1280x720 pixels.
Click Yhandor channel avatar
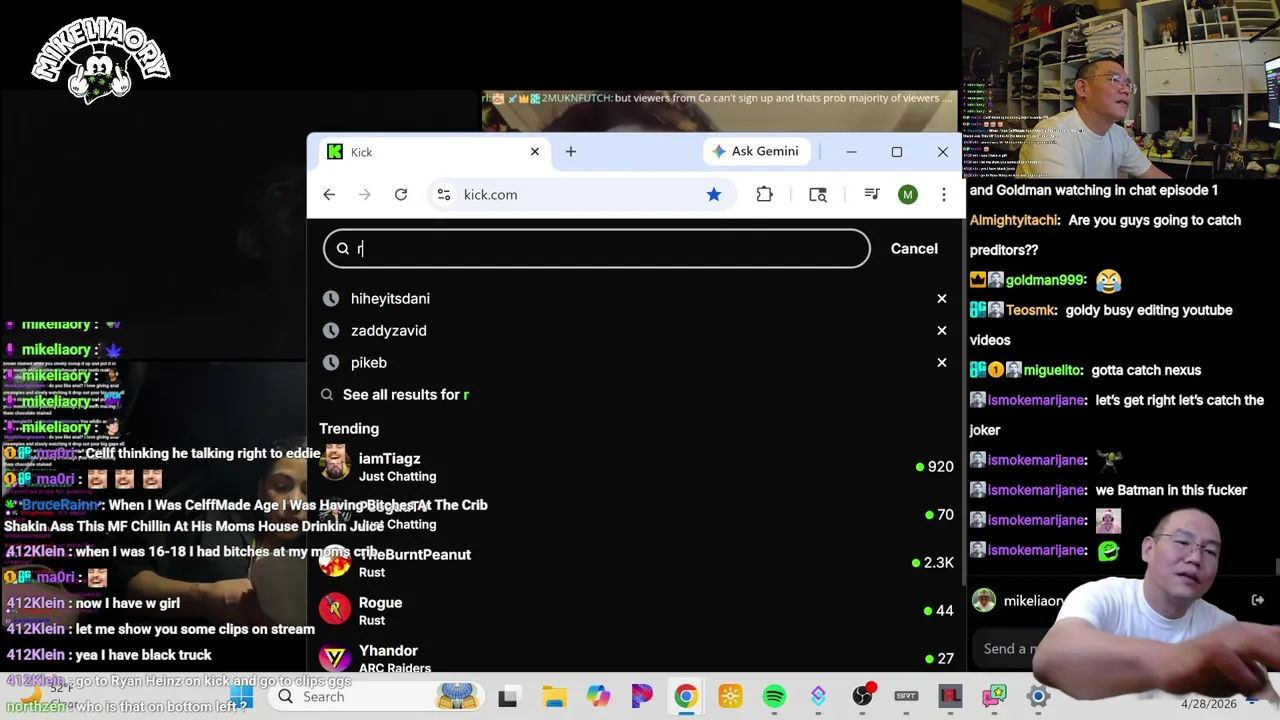[335, 656]
